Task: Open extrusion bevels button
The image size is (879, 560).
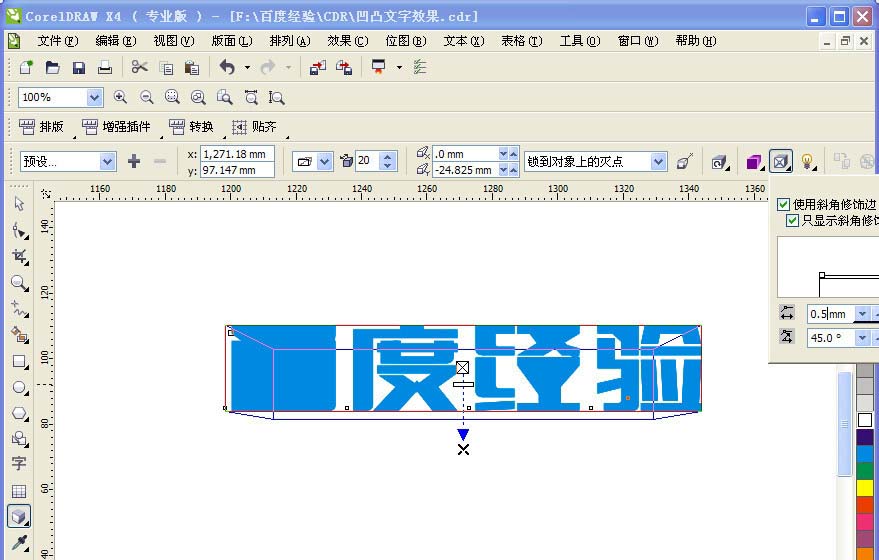Action: click(780, 162)
